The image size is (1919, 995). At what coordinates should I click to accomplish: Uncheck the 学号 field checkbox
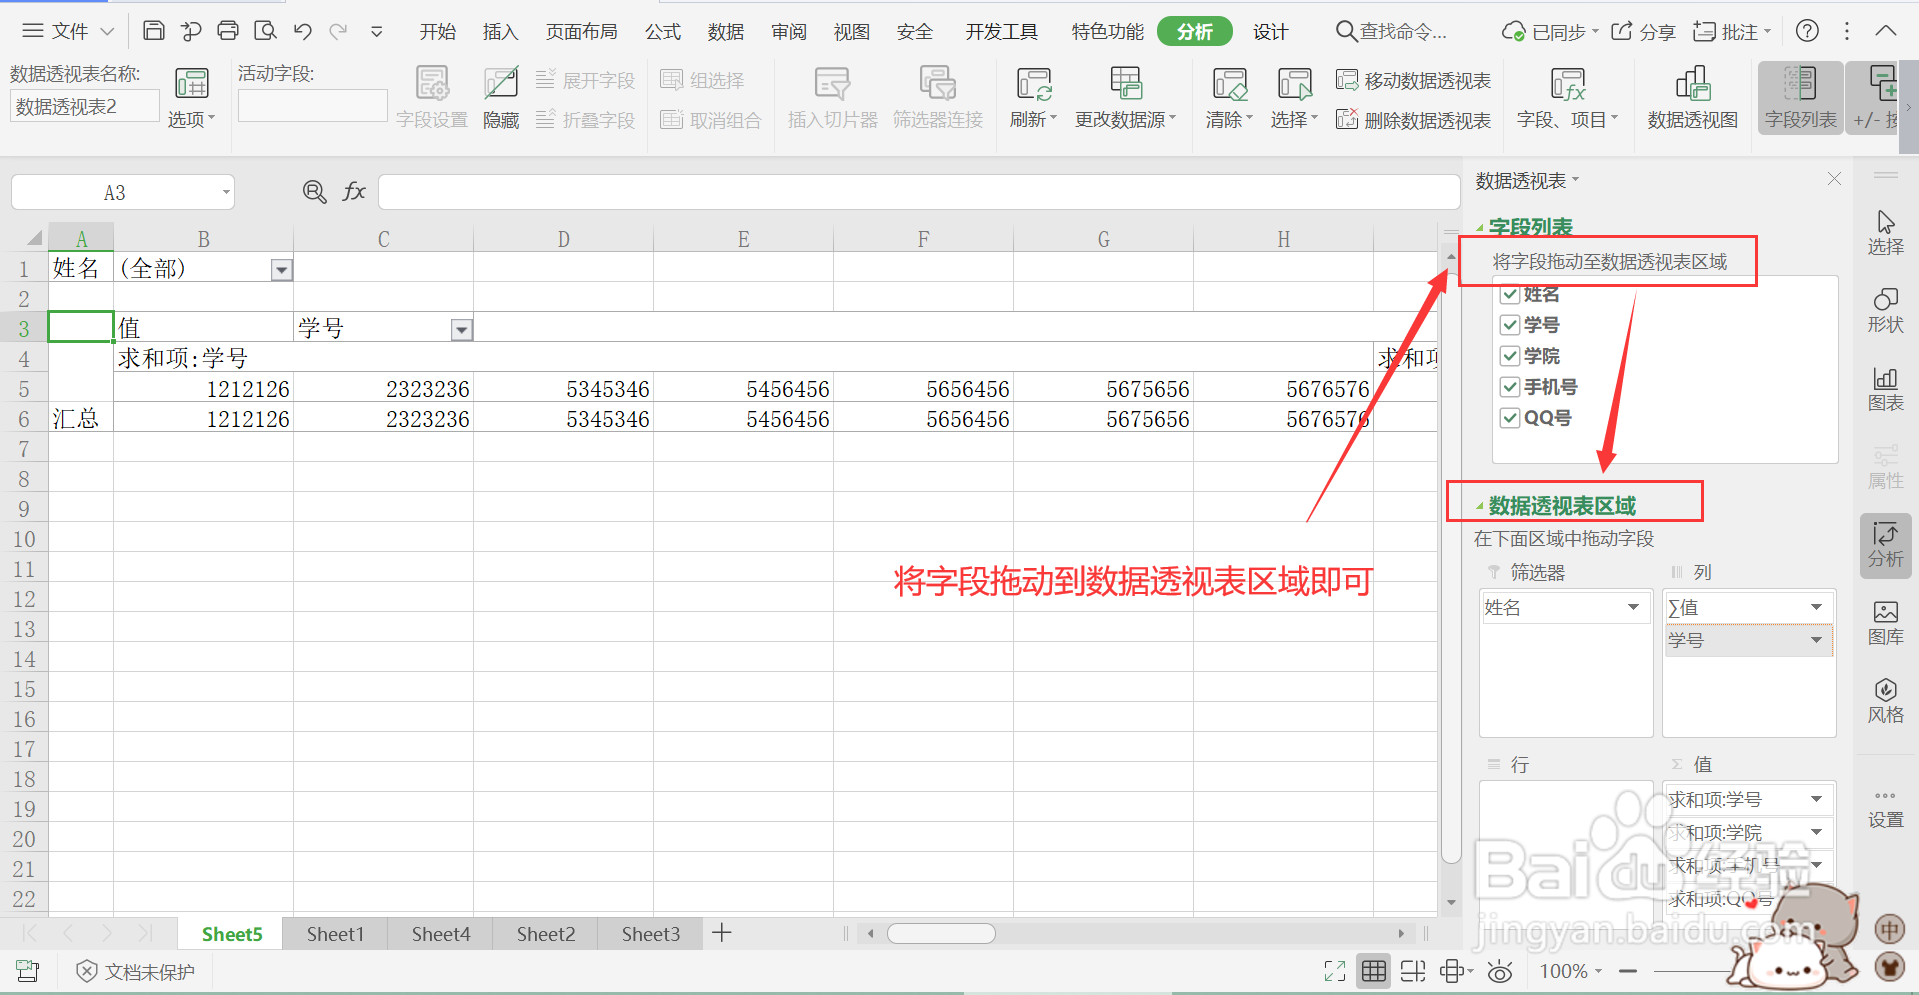click(1510, 325)
